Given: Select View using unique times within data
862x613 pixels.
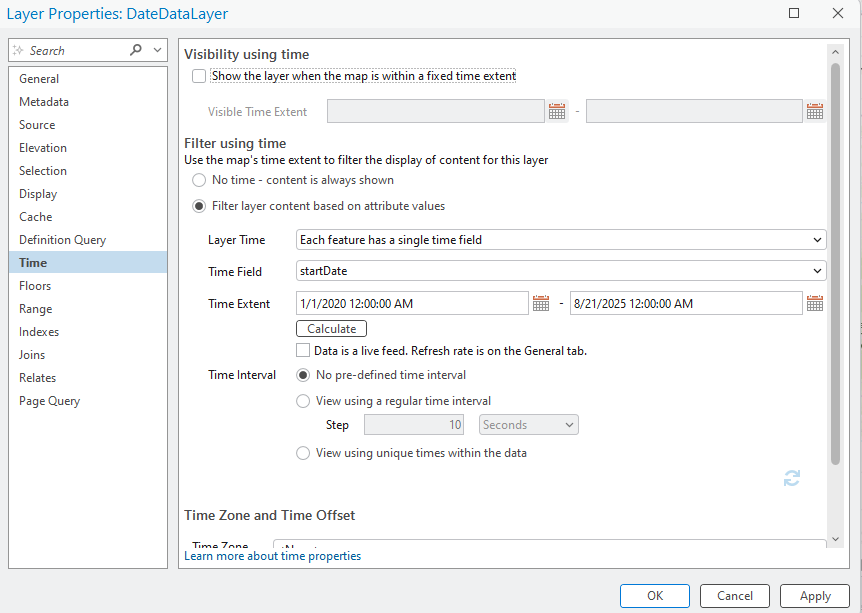Looking at the screenshot, I should pos(303,453).
